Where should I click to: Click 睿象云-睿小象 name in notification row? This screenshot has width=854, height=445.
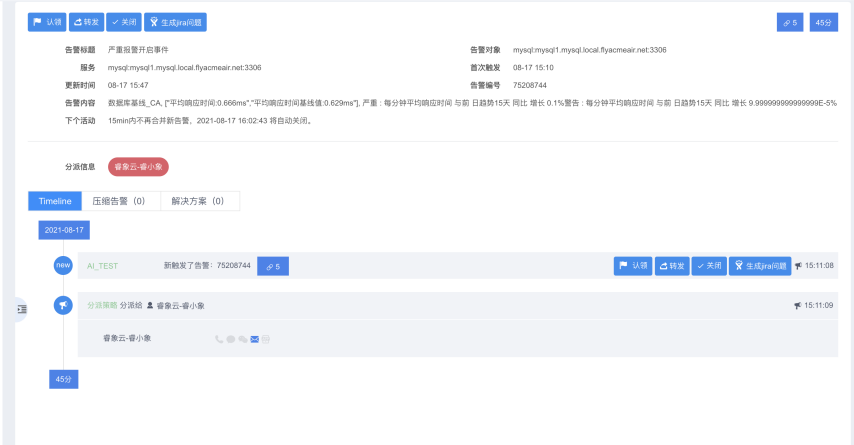point(127,338)
